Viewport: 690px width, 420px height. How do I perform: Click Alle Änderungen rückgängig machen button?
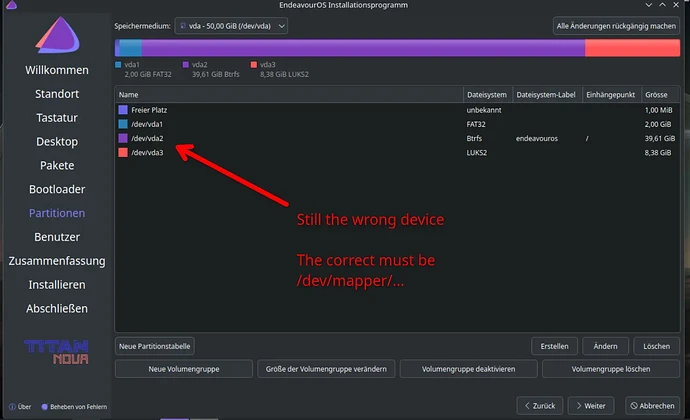coord(616,26)
